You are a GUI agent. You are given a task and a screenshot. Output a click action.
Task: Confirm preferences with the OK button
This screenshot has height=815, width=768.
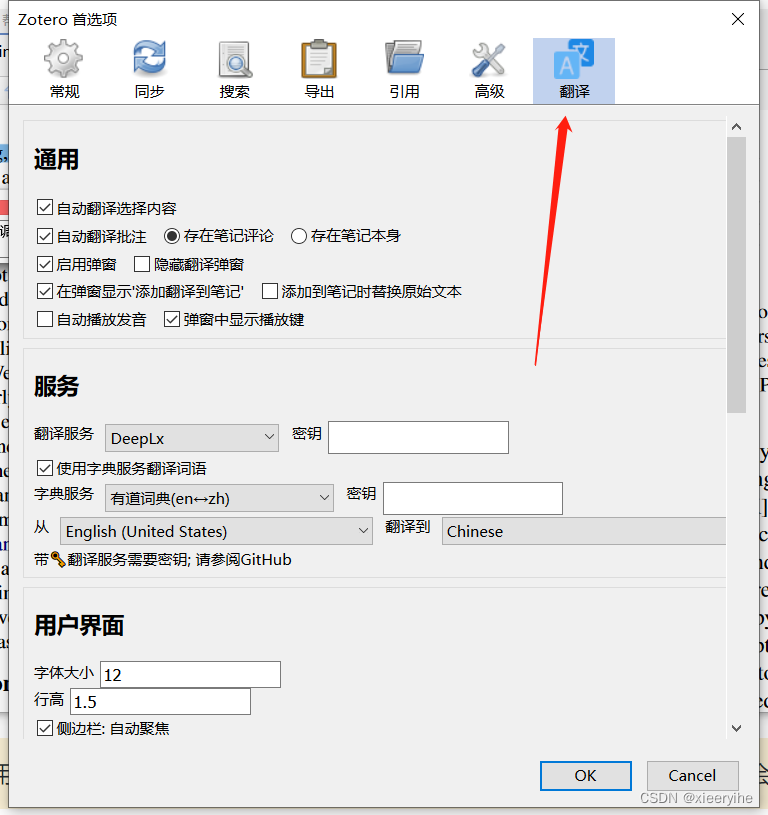point(586,775)
